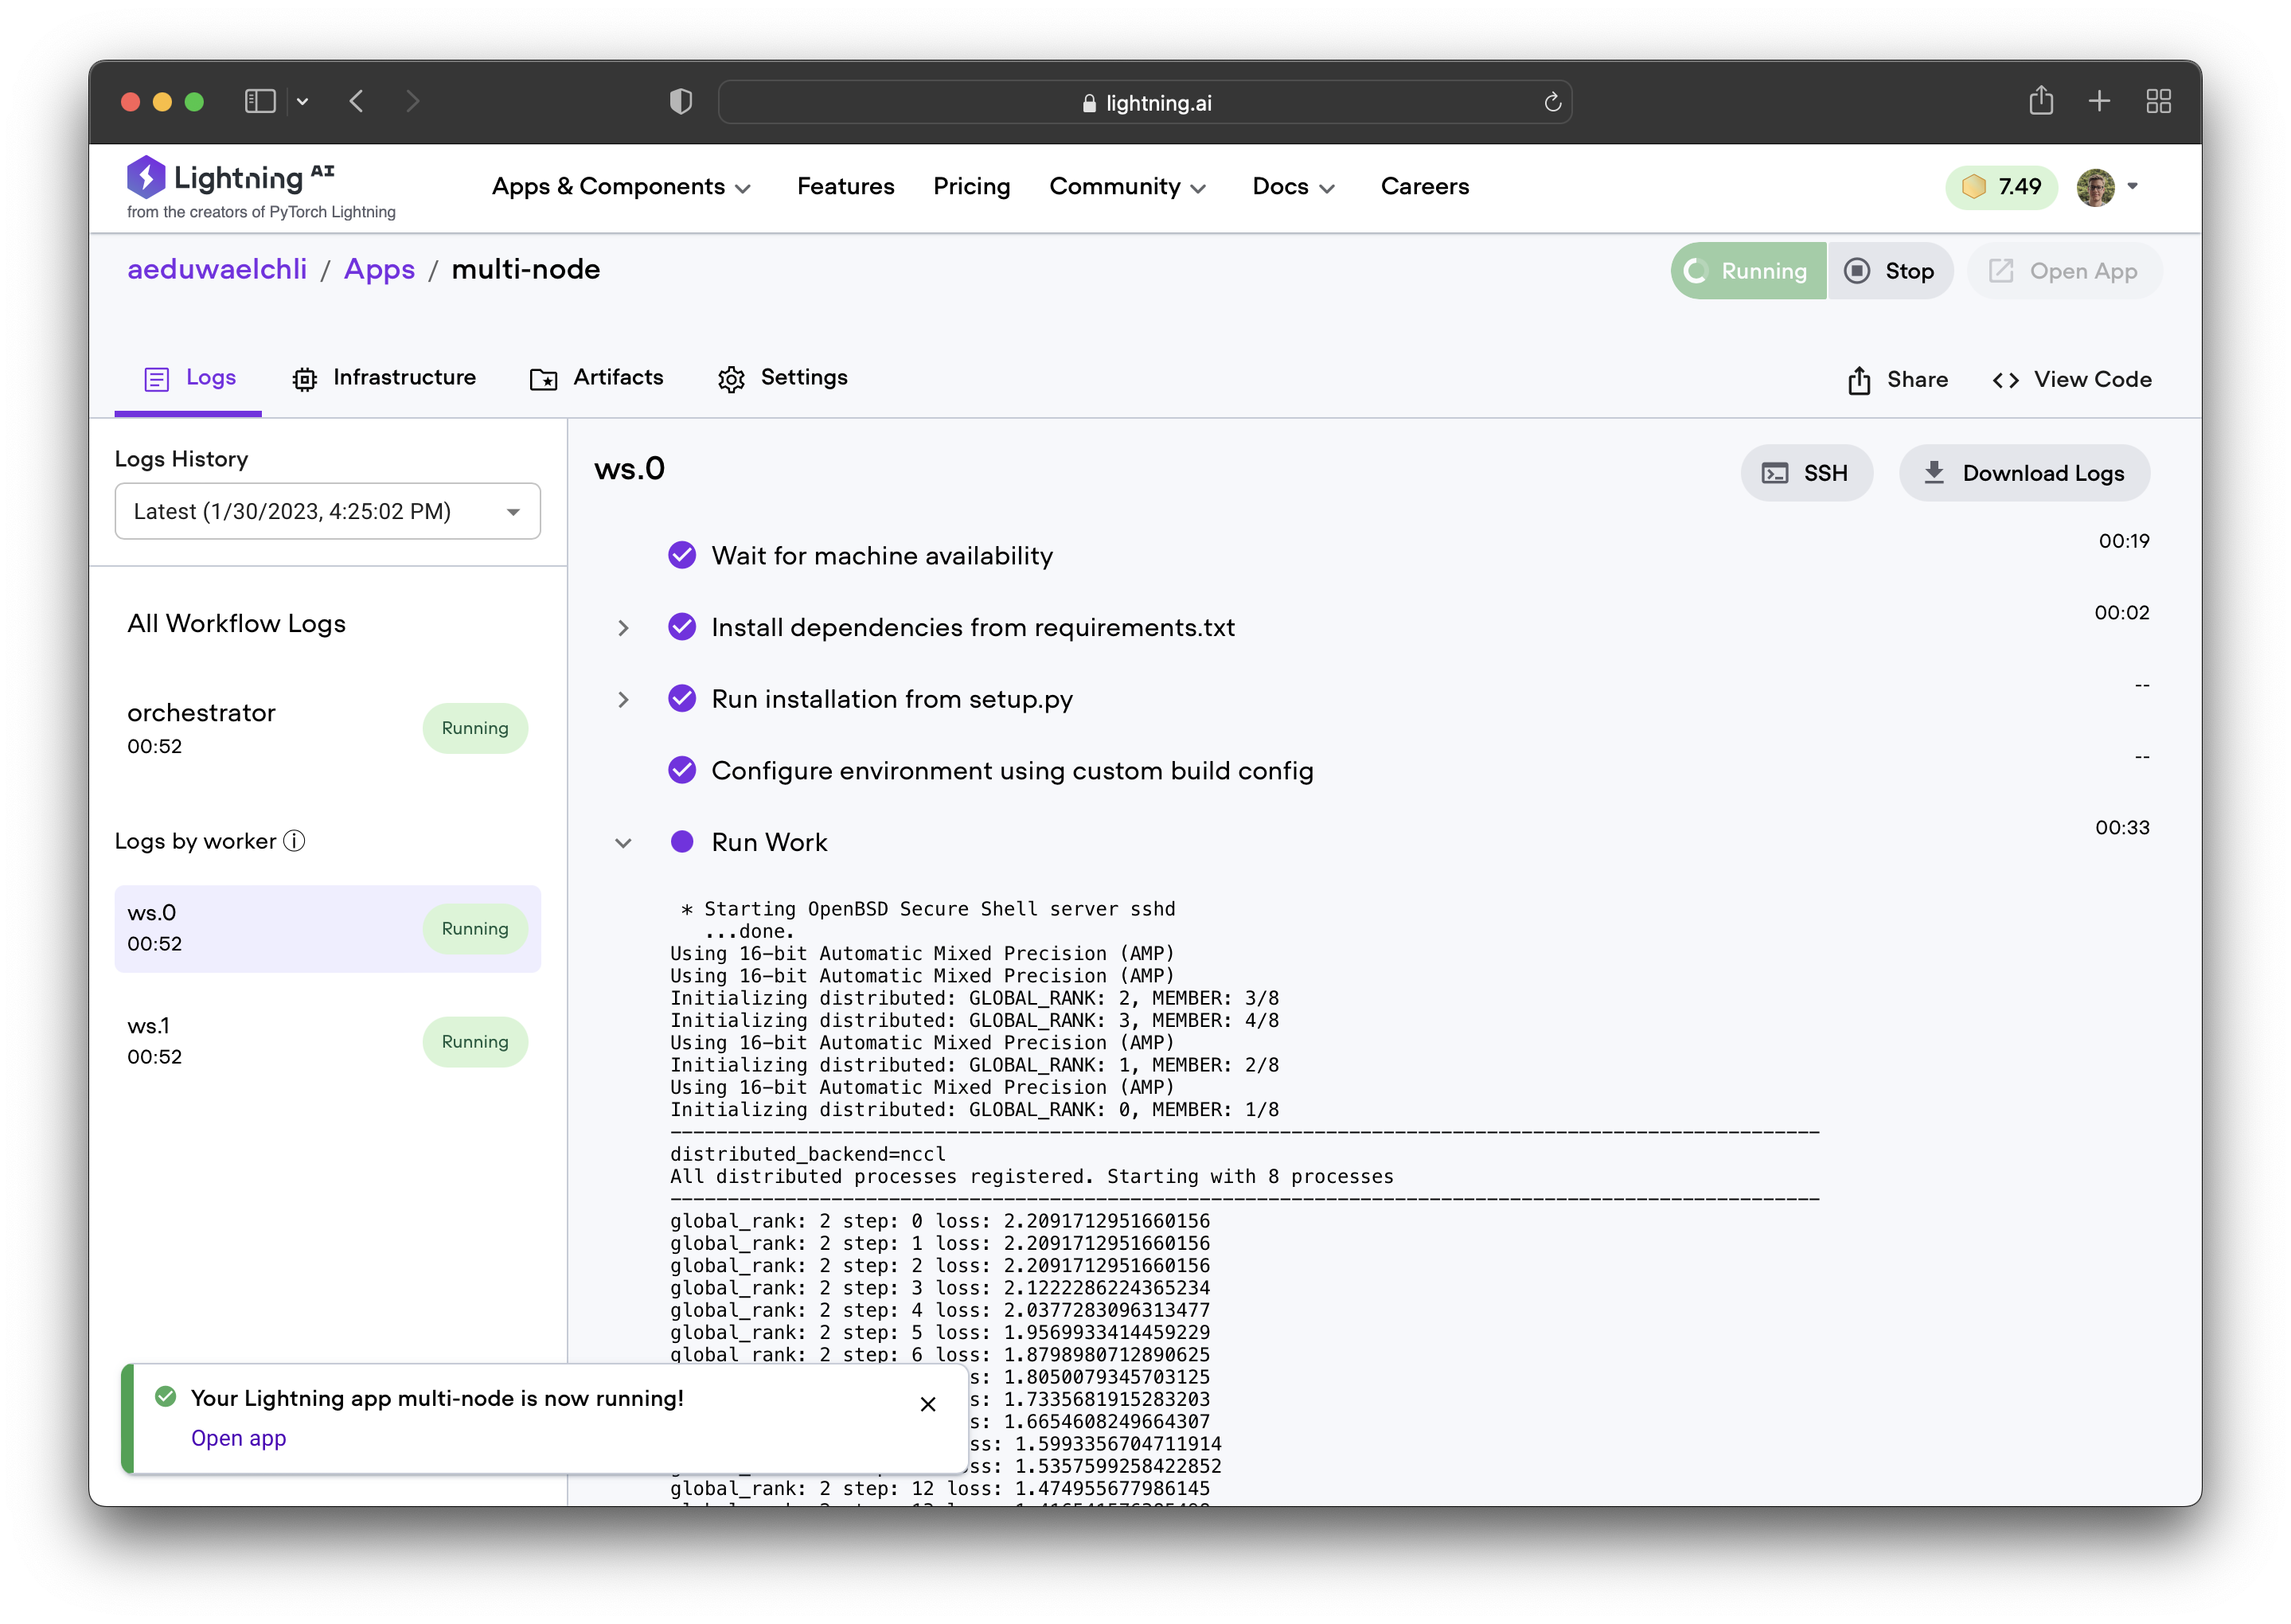The width and height of the screenshot is (2291, 1624).
Task: Select the ws.0 worker log
Action: tap(327, 928)
